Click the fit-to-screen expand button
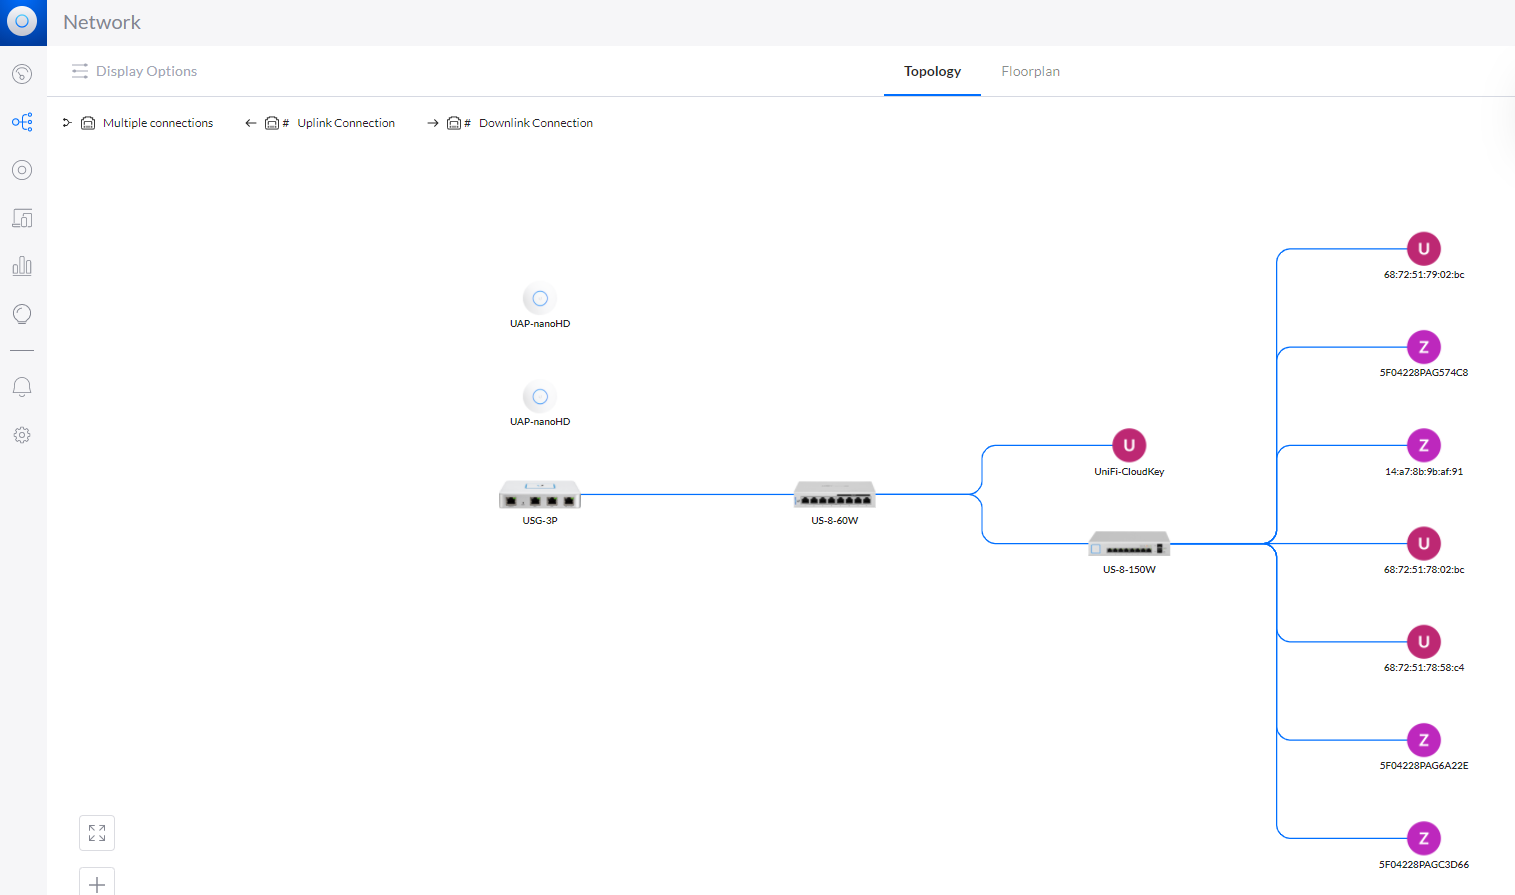 click(97, 833)
